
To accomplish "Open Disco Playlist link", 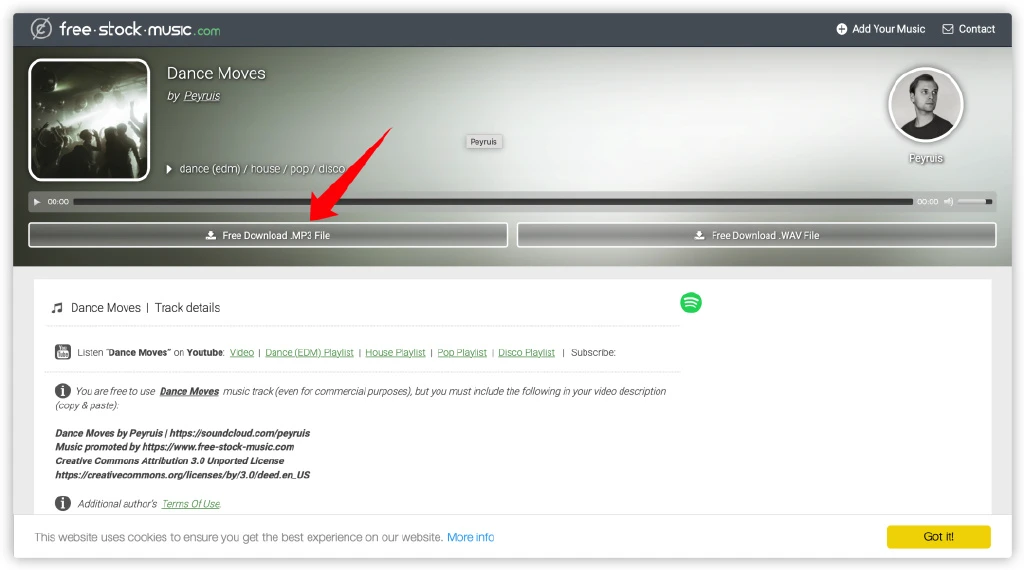I will pos(526,353).
